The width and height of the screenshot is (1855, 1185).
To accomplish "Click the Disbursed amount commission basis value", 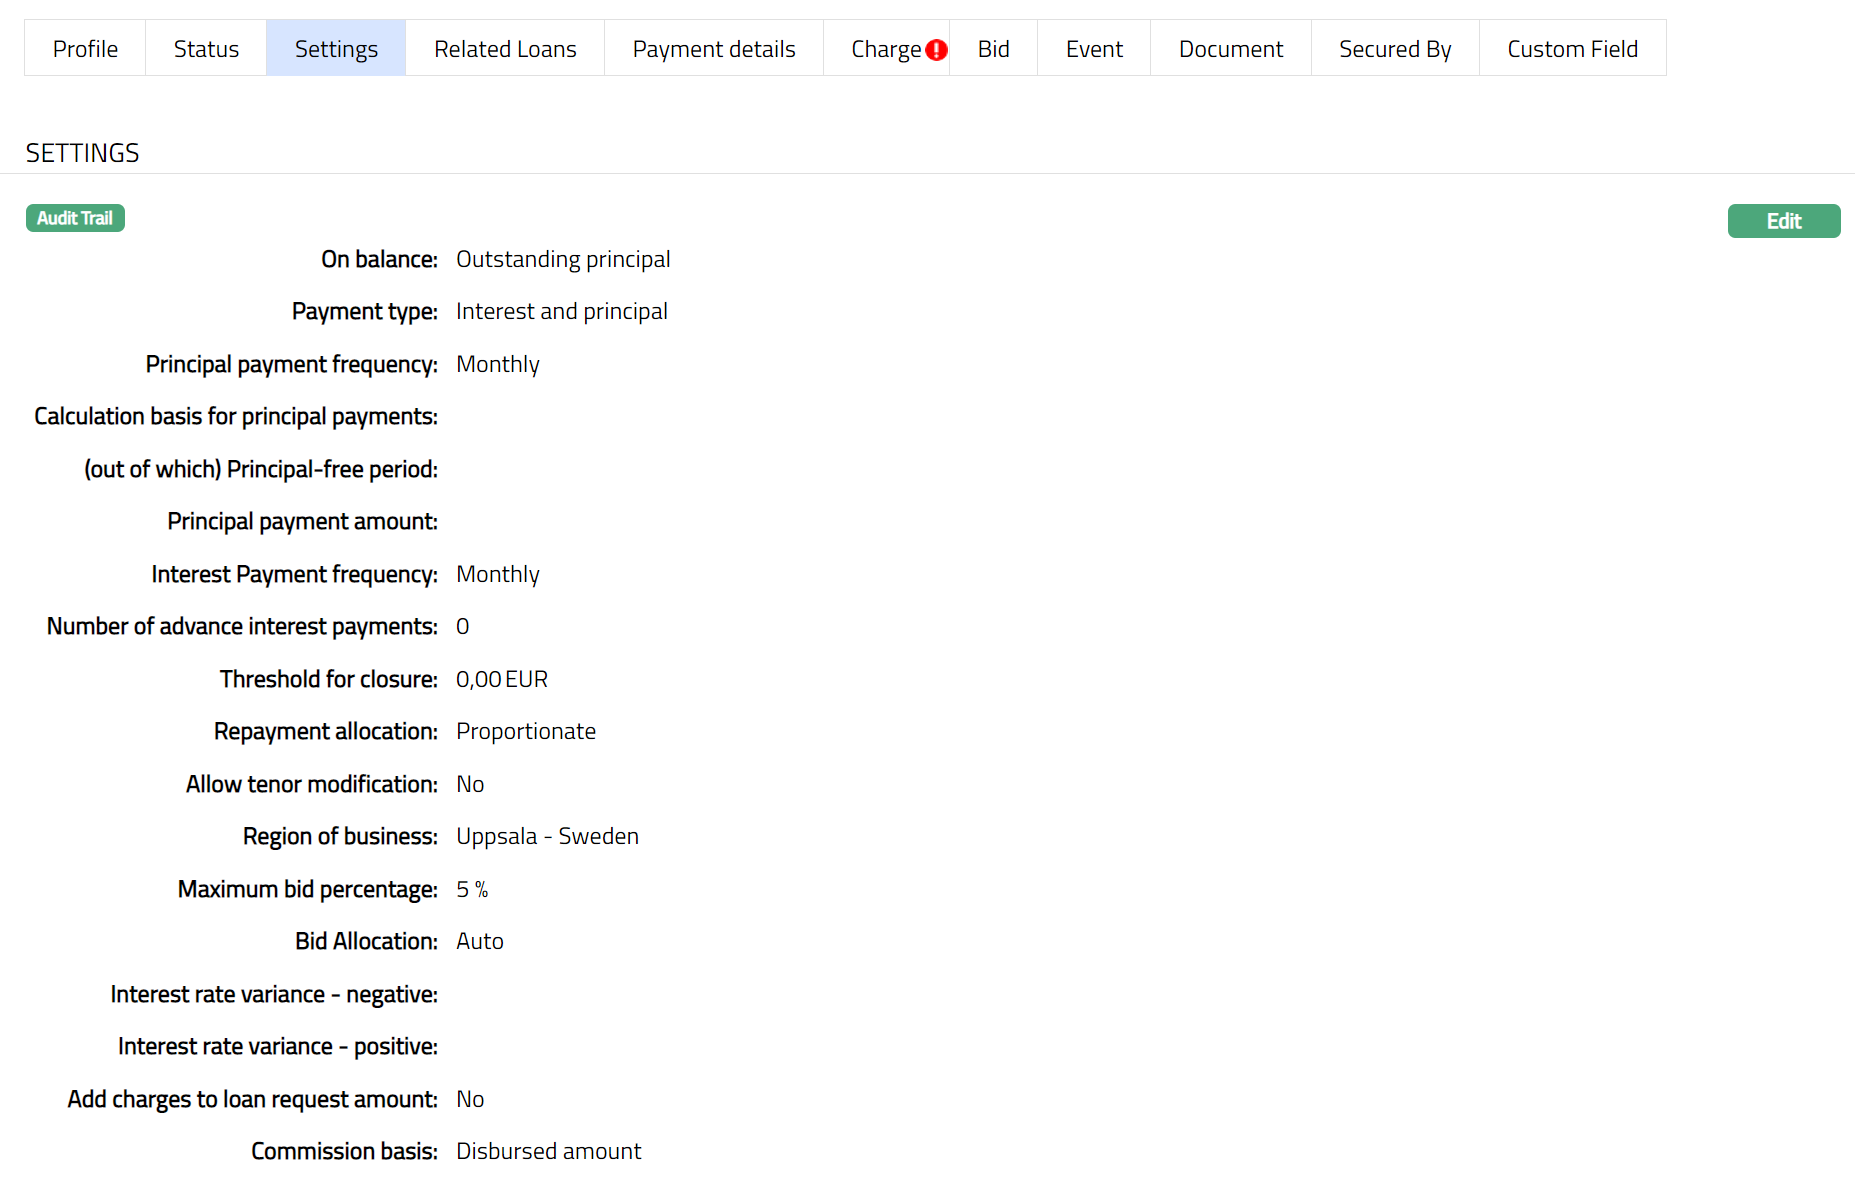I will pyautogui.click(x=548, y=1151).
